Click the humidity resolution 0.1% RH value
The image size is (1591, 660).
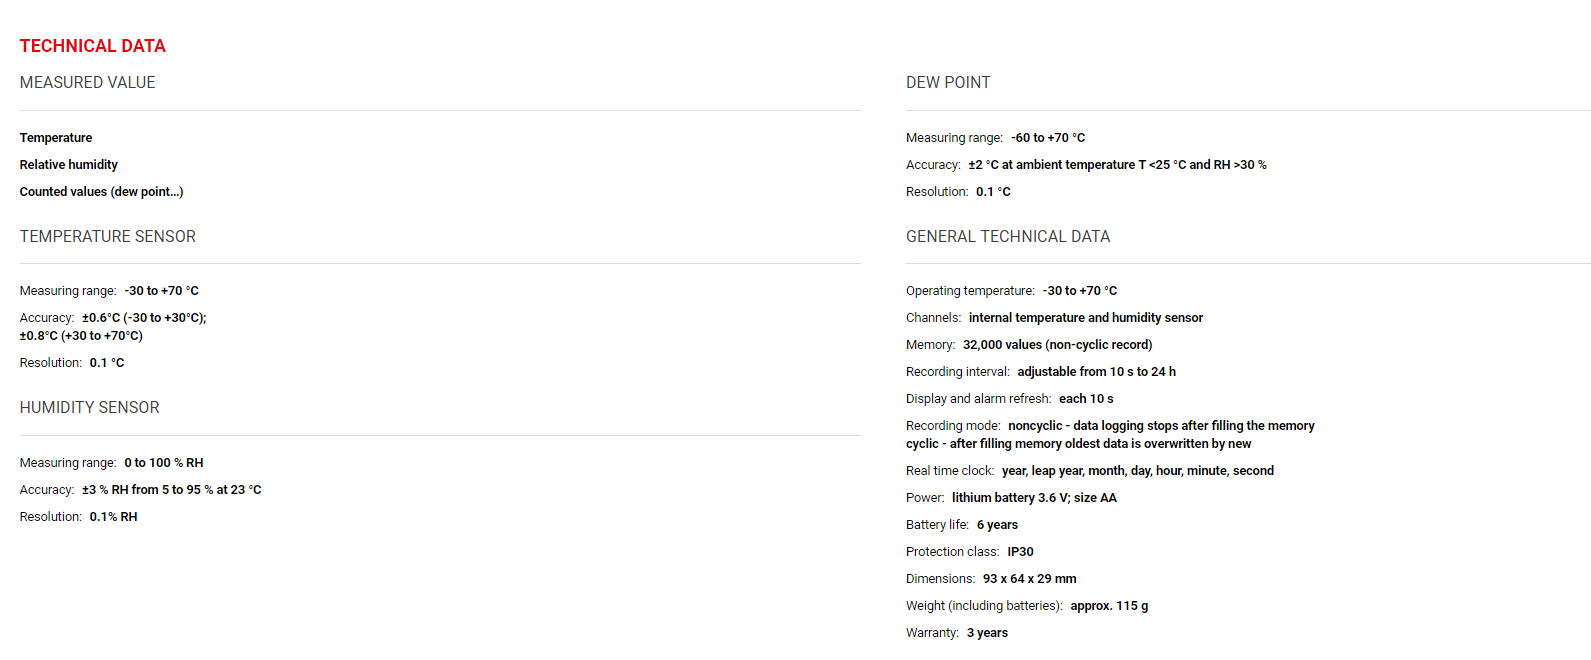pyautogui.click(x=113, y=517)
